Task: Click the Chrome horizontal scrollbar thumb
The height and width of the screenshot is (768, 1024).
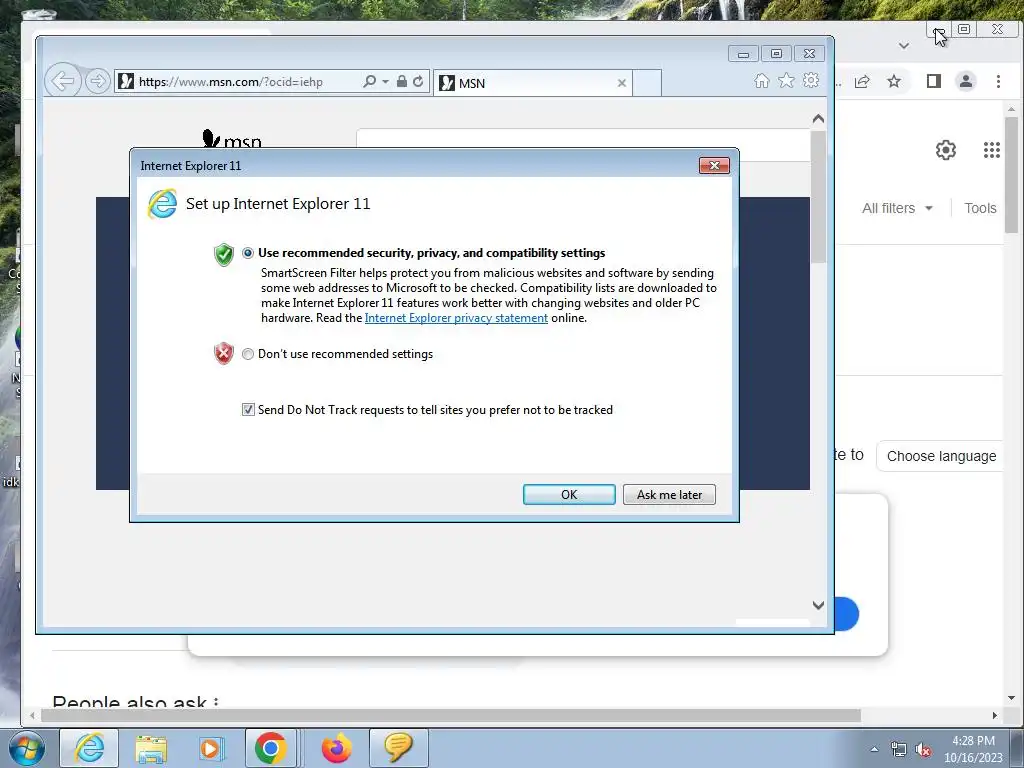Action: click(451, 716)
